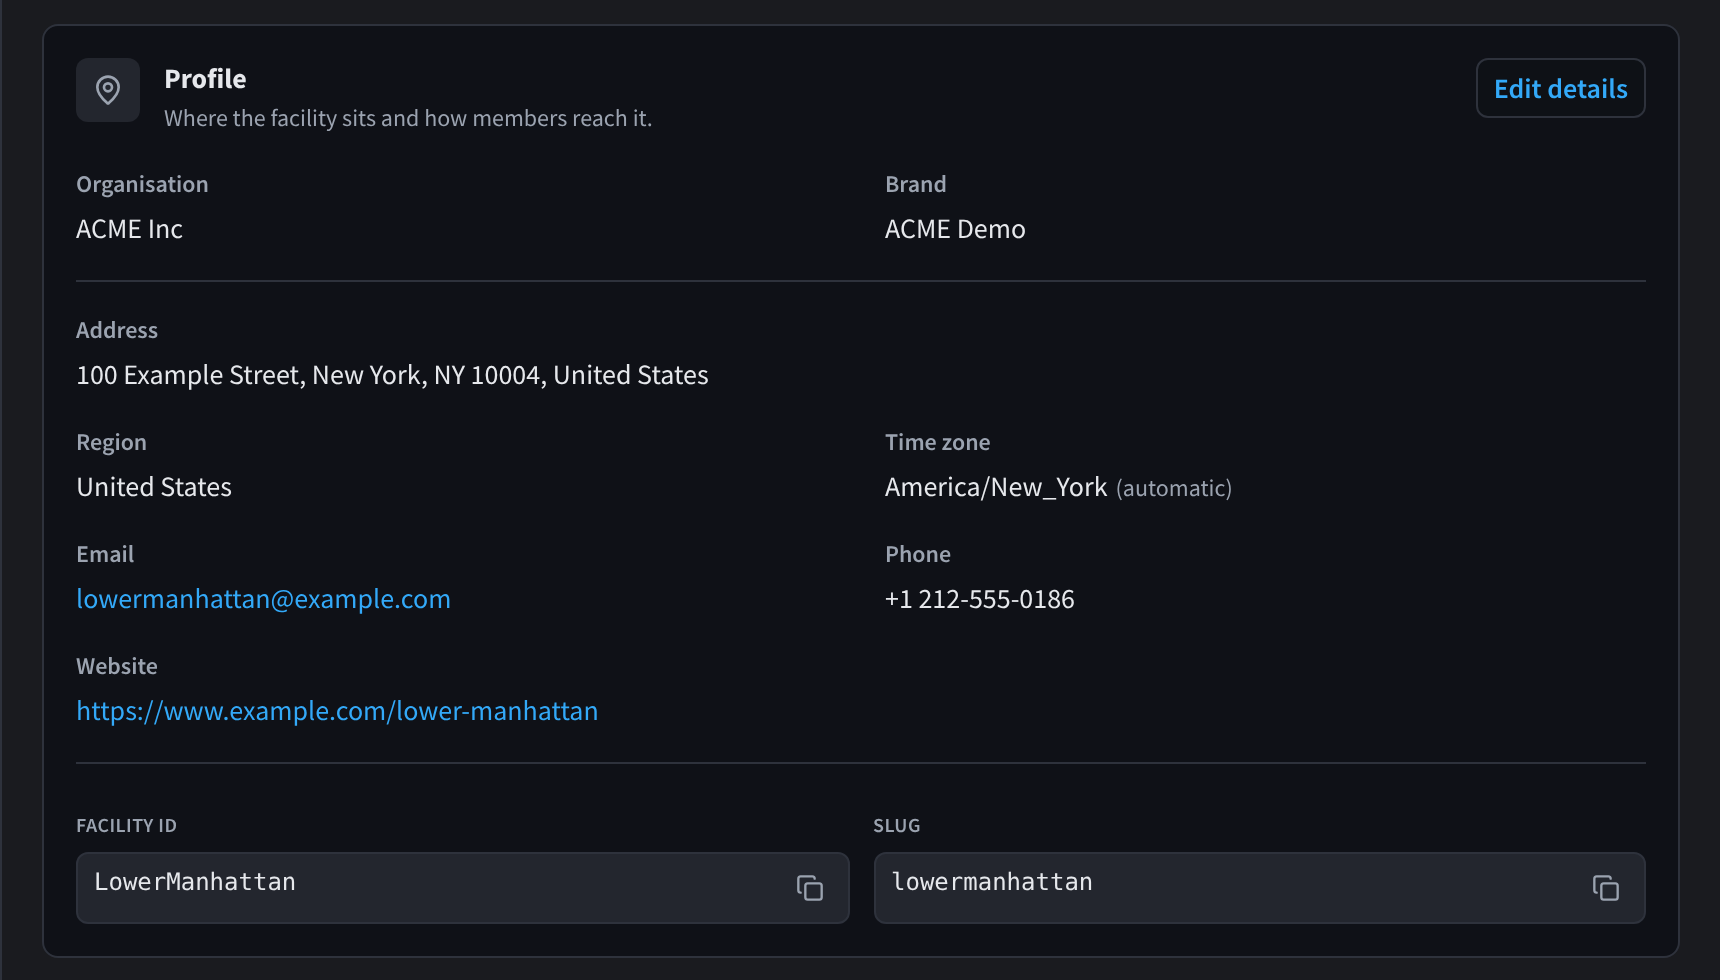Screen dimensions: 1720x980
Task: Copy the Facility ID LowerManhattan value
Action: point(810,888)
